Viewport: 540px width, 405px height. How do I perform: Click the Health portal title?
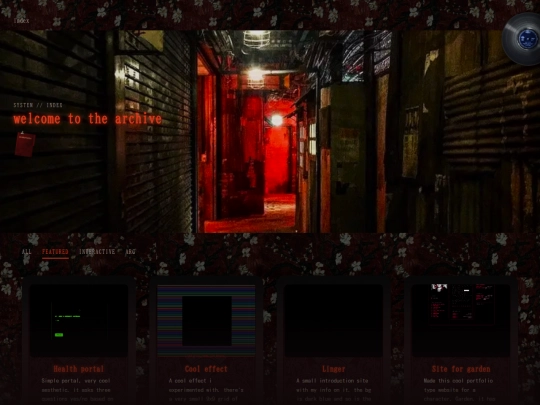(79, 369)
